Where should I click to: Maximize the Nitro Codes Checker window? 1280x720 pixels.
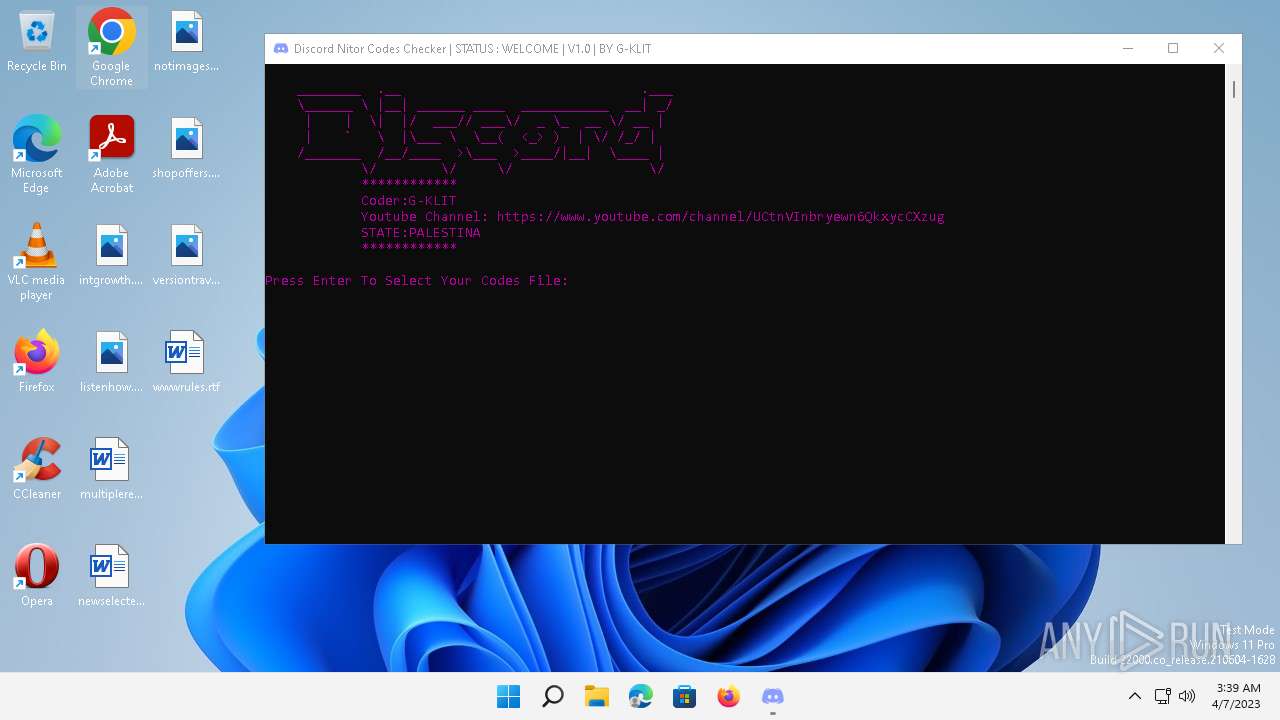tap(1173, 48)
